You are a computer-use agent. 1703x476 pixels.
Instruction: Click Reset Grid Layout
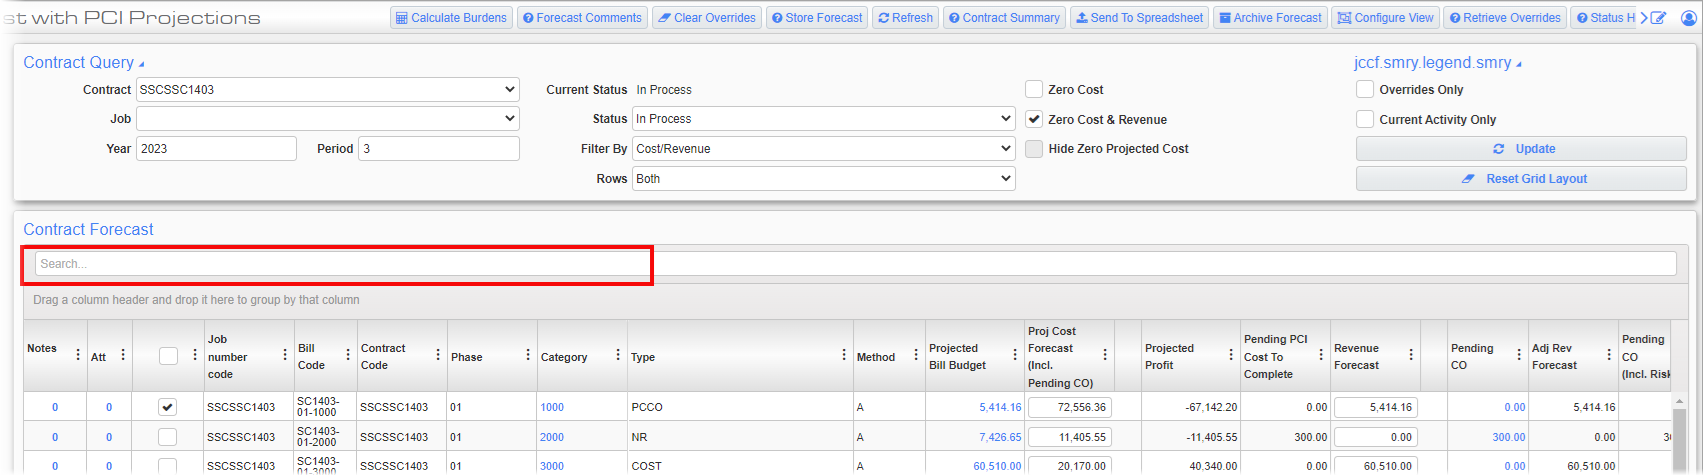[1521, 179]
